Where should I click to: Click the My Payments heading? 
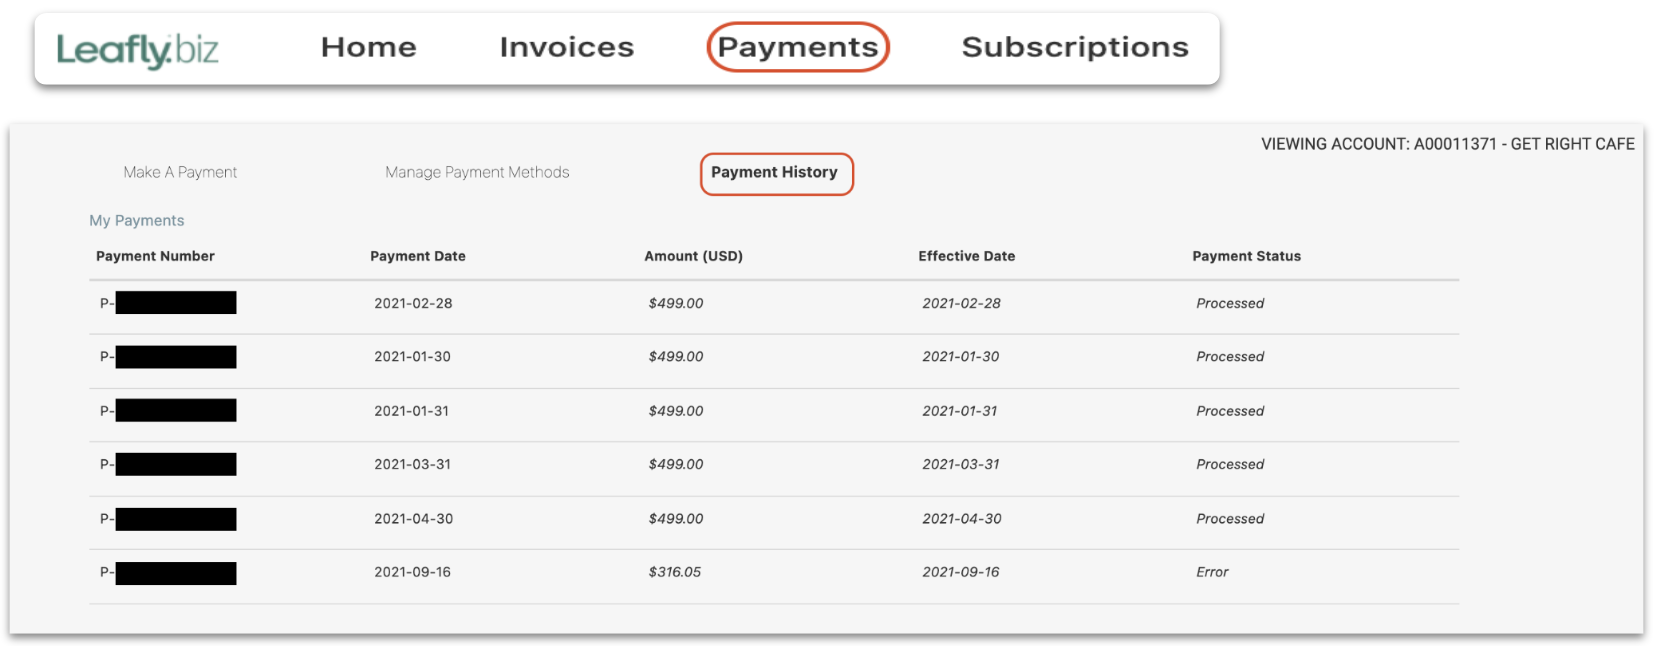tap(137, 220)
